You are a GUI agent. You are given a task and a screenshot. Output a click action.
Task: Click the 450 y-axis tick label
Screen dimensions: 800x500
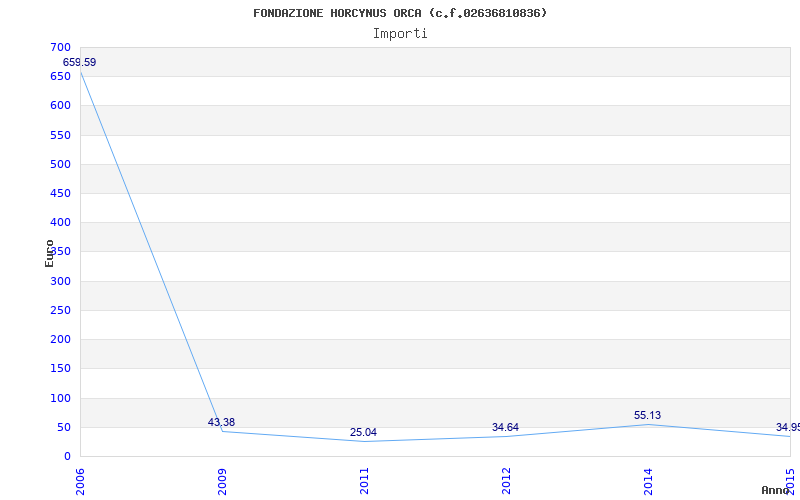pos(61,193)
